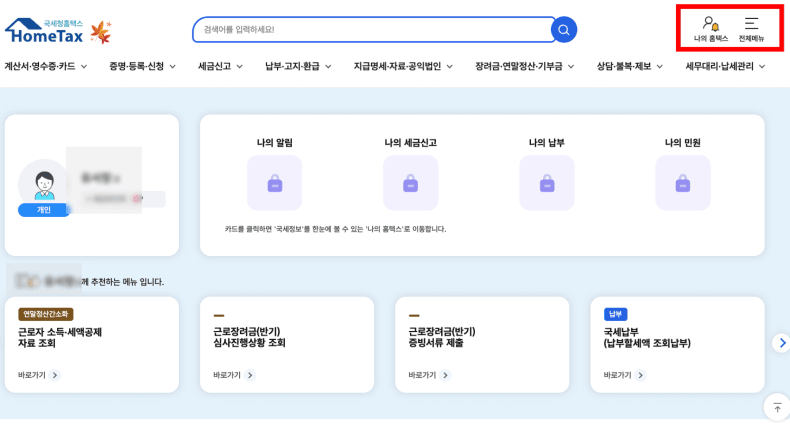Open 근로장려금(반기) 심사진행상황 조회 title

pyautogui.click(x=249, y=337)
